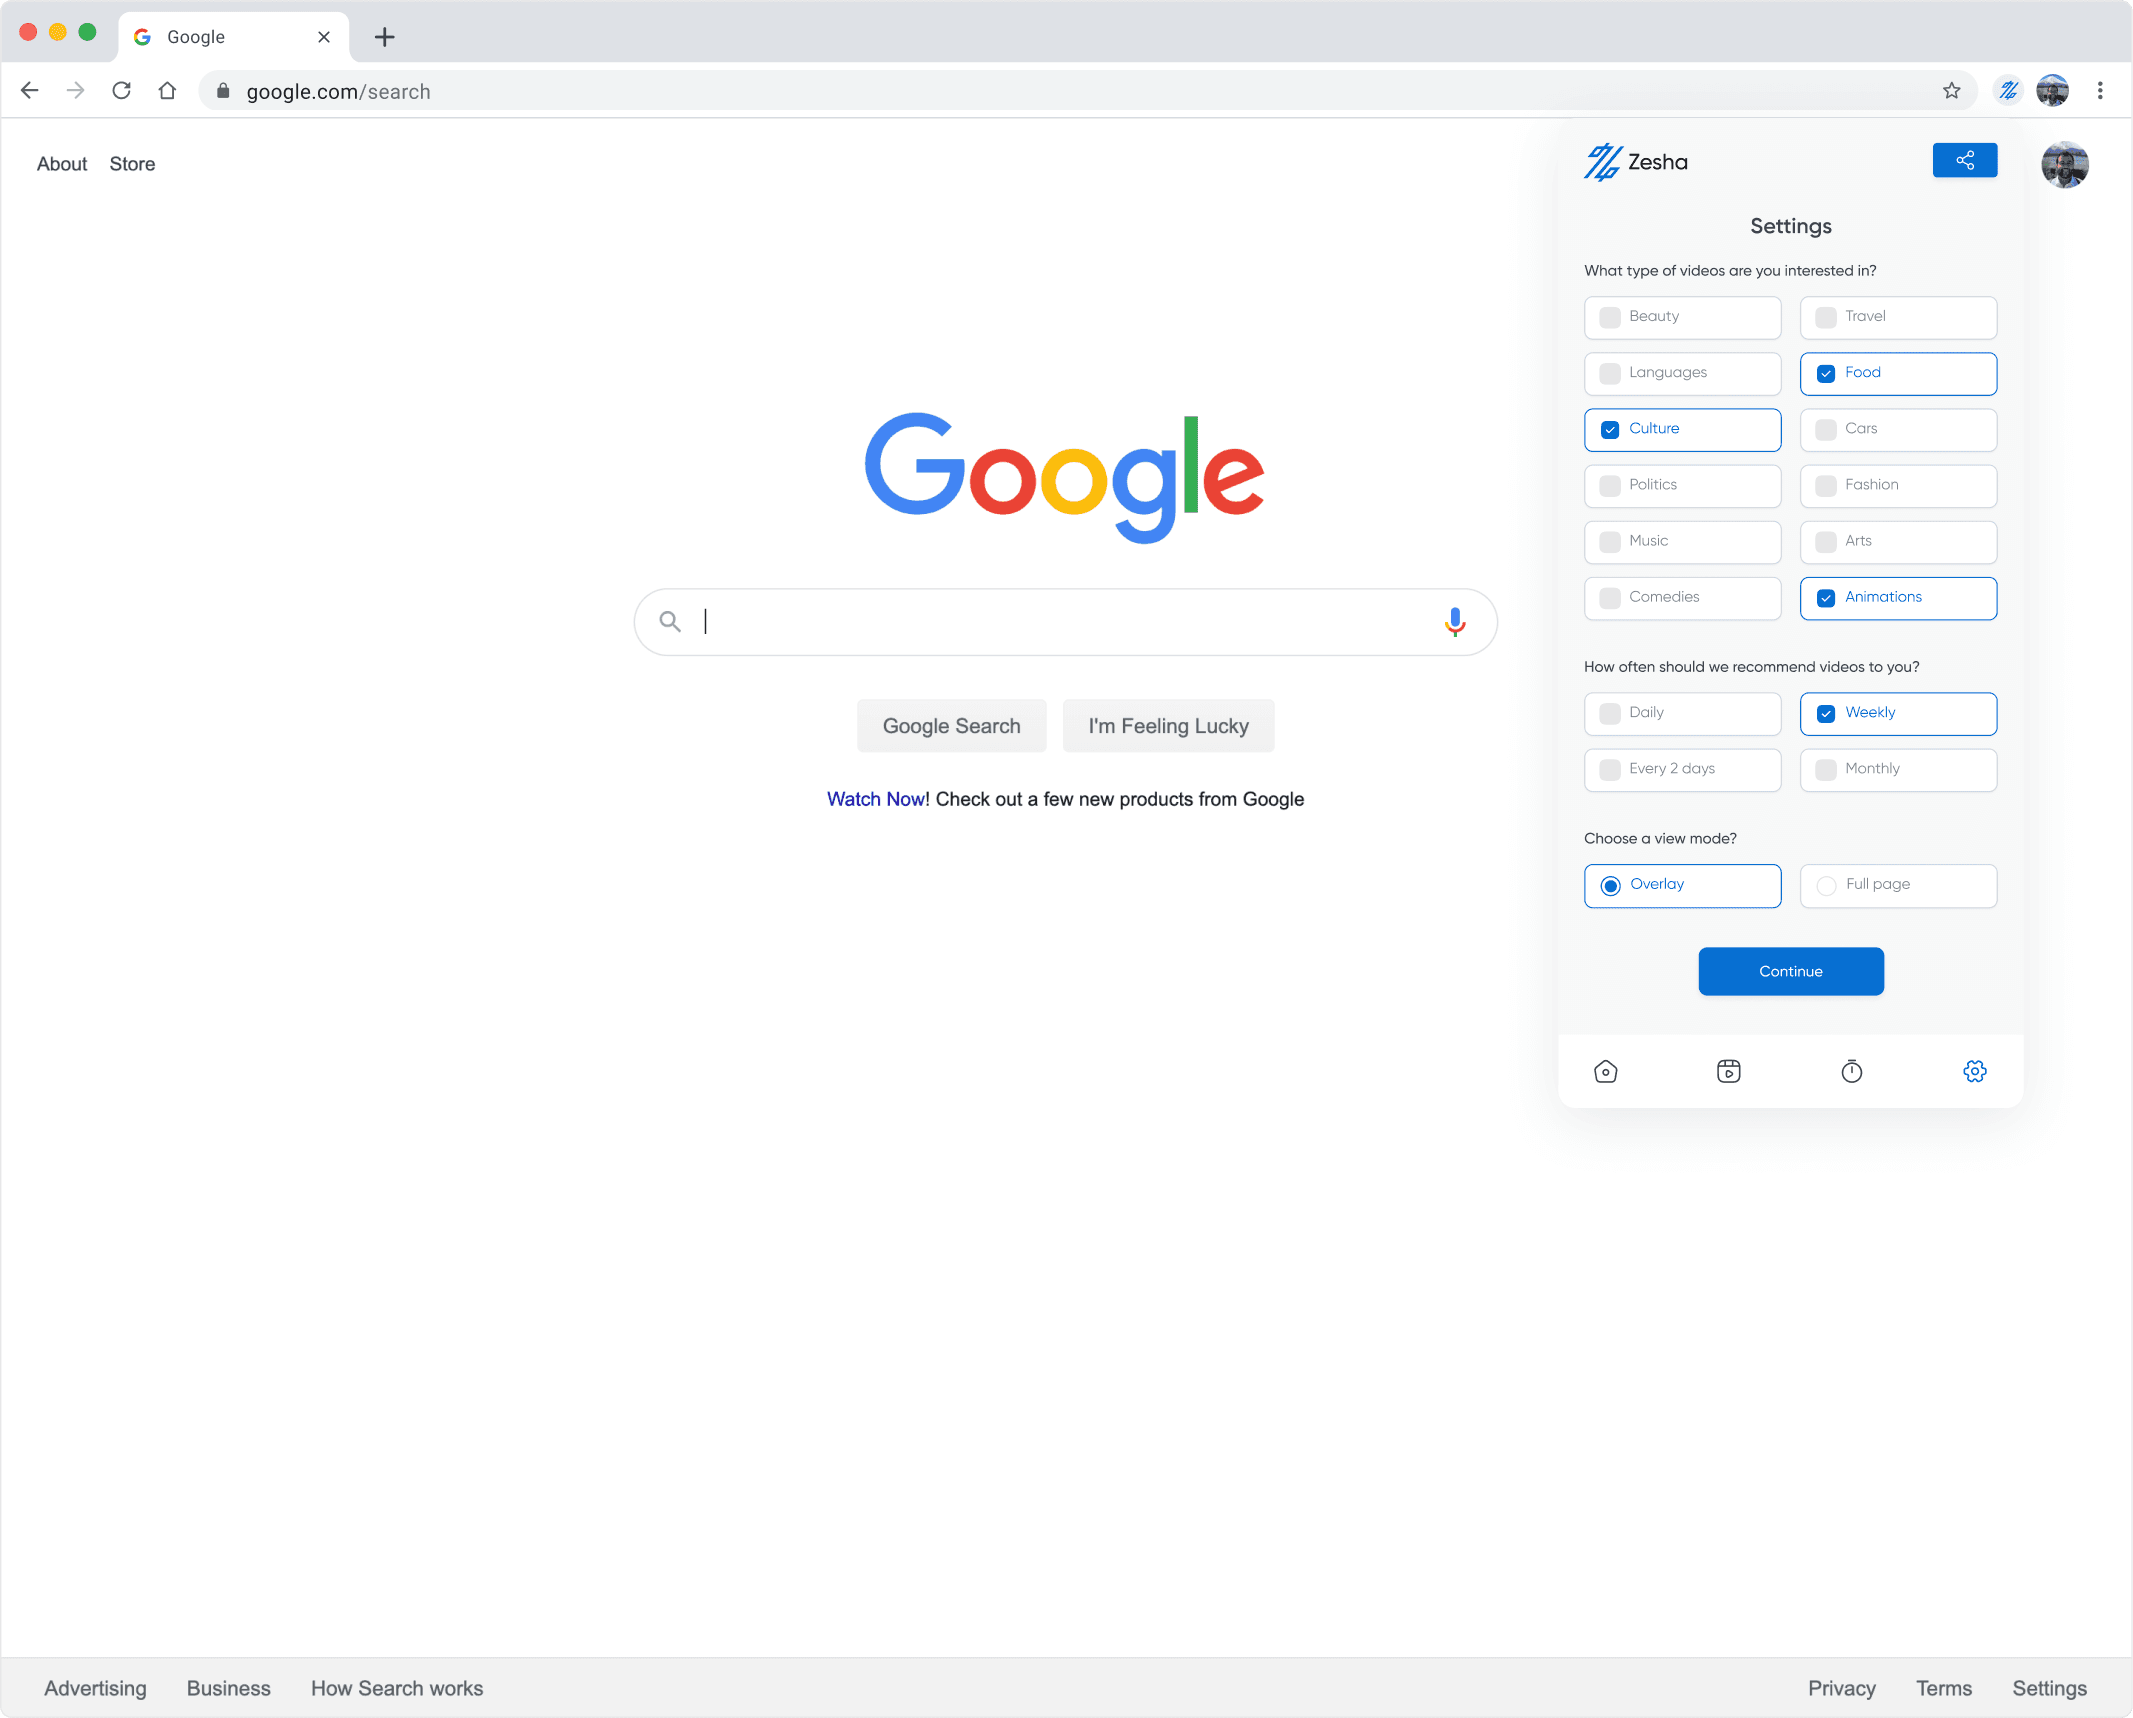This screenshot has width=2133, height=1718.
Task: Click the Zesha share button
Action: 1964,160
